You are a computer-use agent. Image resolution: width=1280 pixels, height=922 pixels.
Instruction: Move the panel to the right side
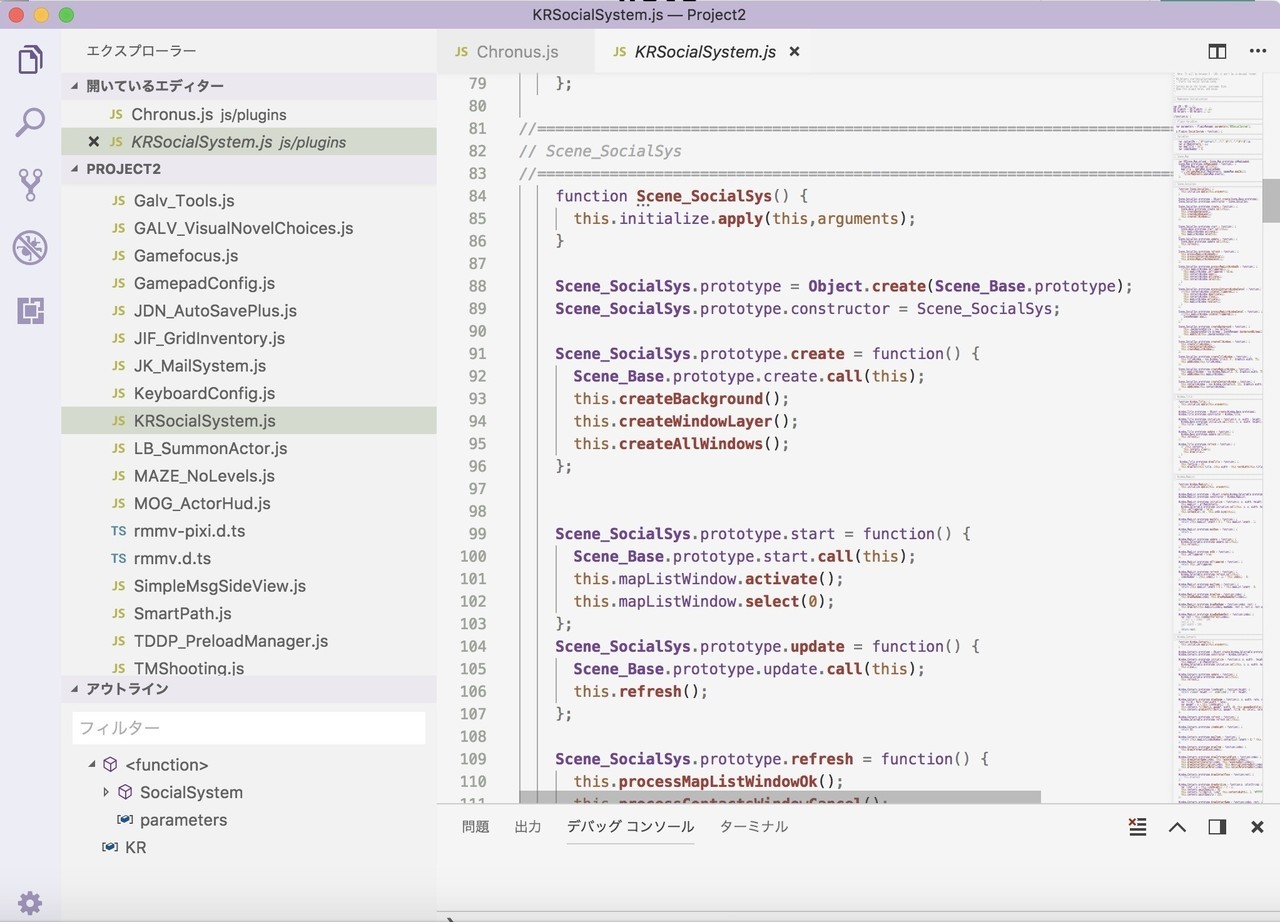tap(1217, 826)
